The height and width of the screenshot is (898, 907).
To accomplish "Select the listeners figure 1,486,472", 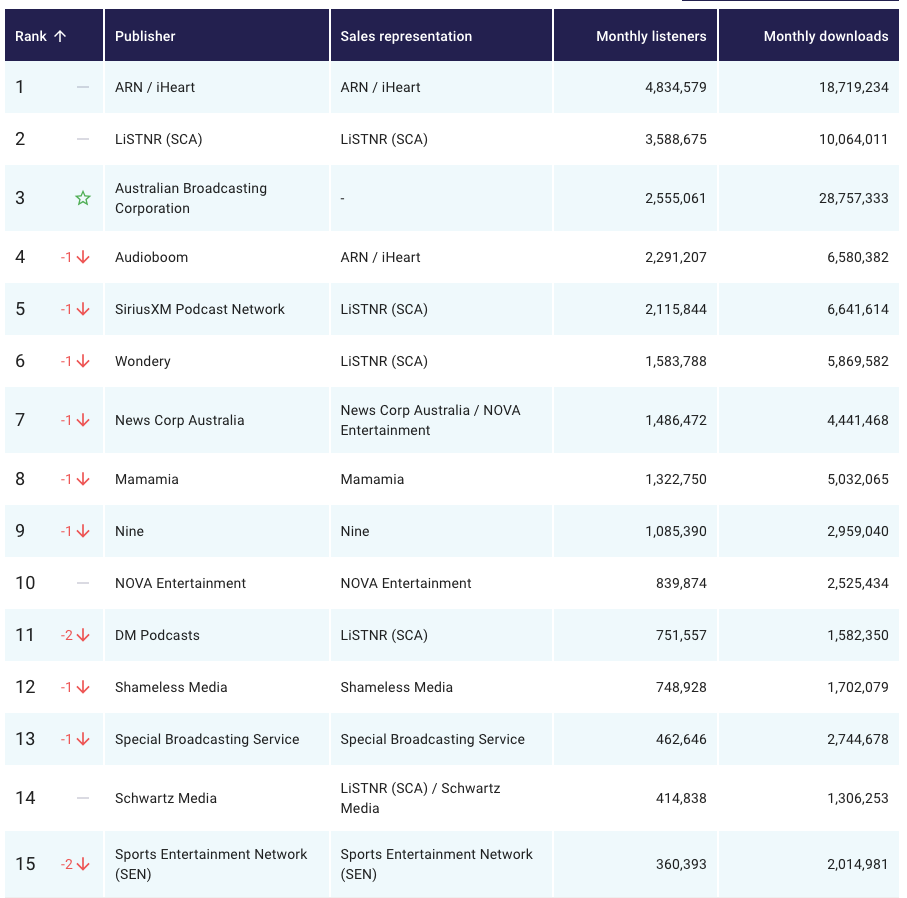I will 676,421.
